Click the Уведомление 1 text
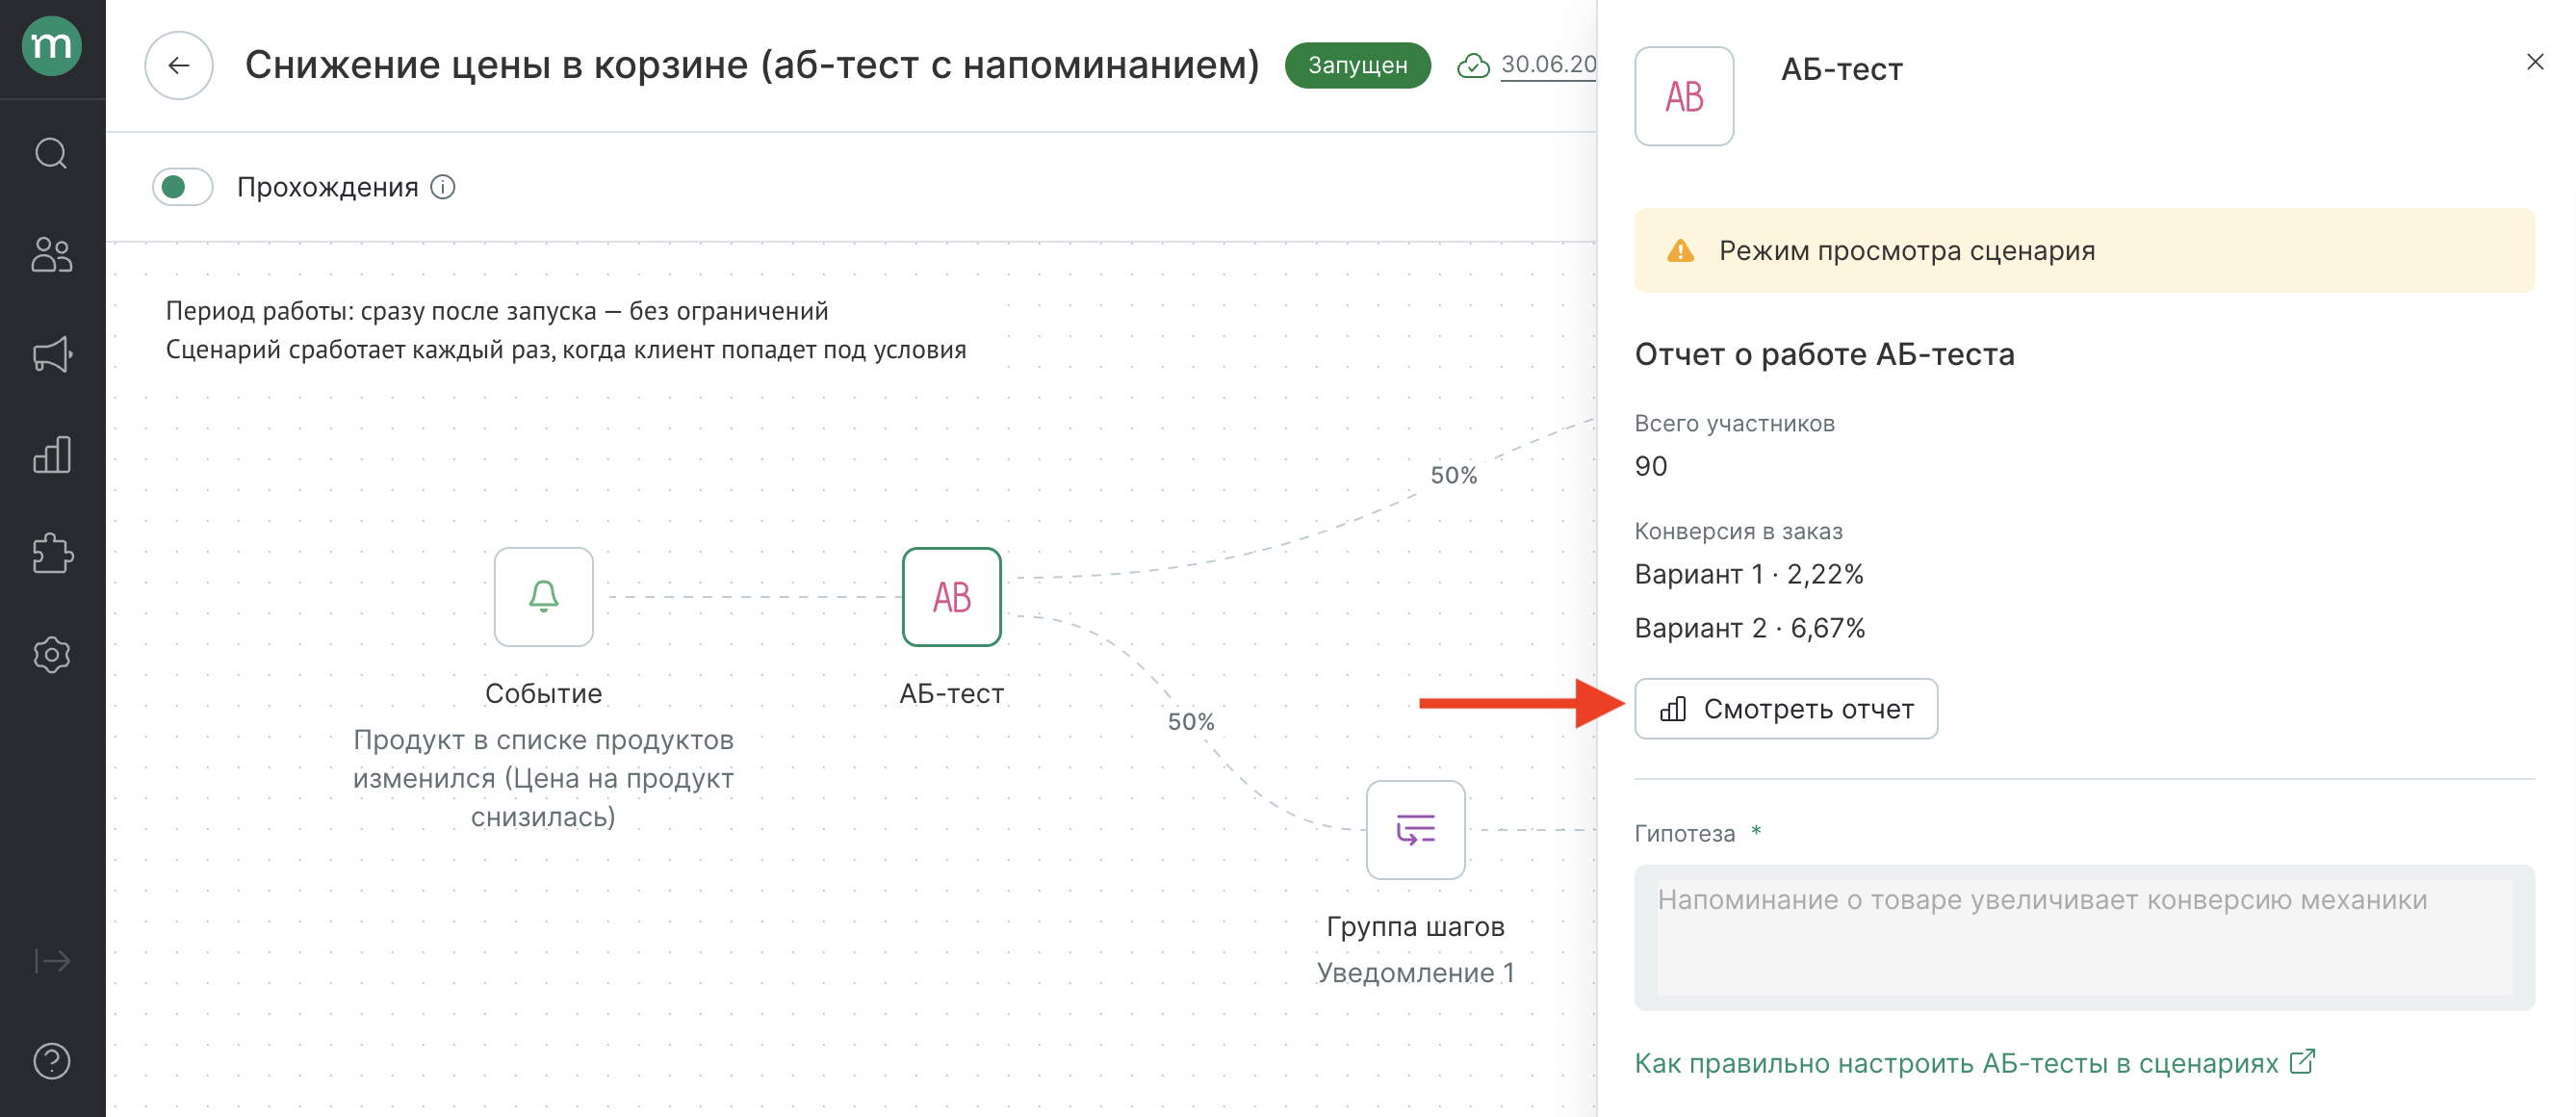 click(x=1416, y=973)
